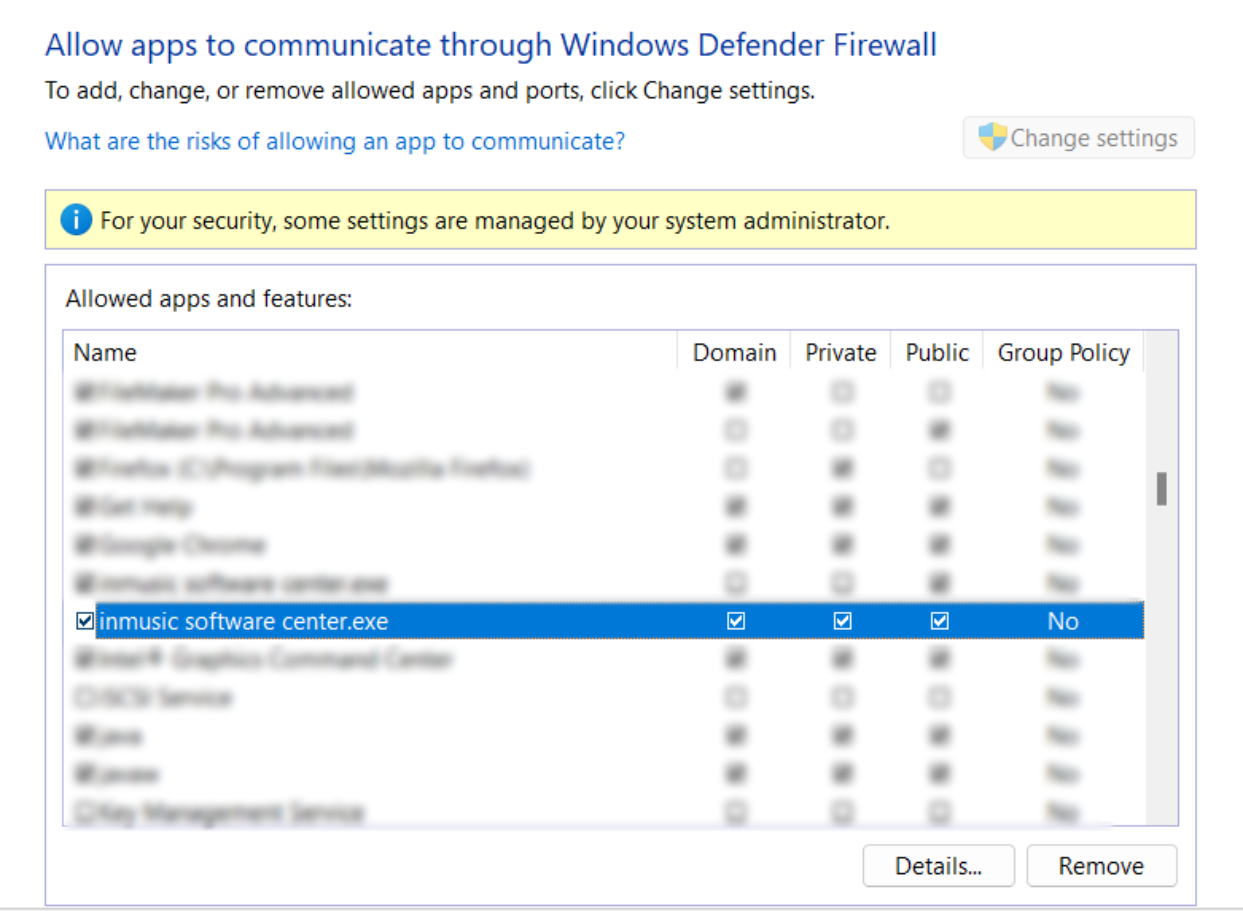Click the Change settings button
Viewport: 1243px width, 911px height.
1078,138
